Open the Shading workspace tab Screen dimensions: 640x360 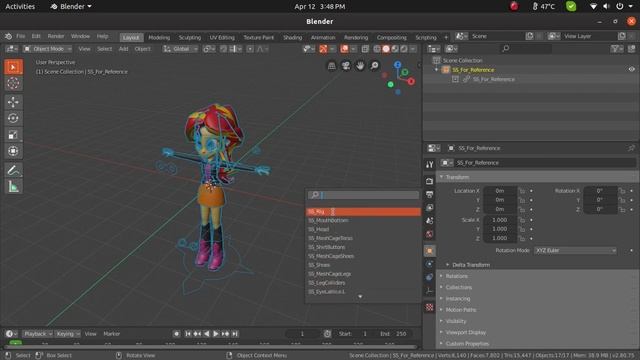click(x=293, y=37)
